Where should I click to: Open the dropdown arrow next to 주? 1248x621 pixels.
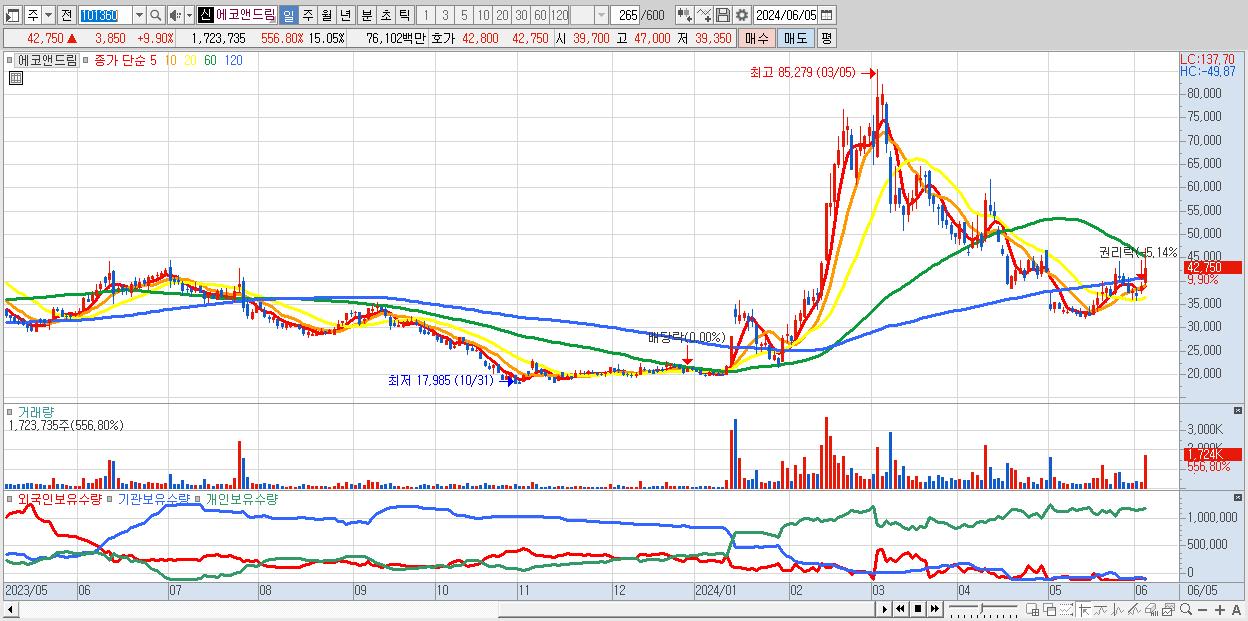[48, 15]
